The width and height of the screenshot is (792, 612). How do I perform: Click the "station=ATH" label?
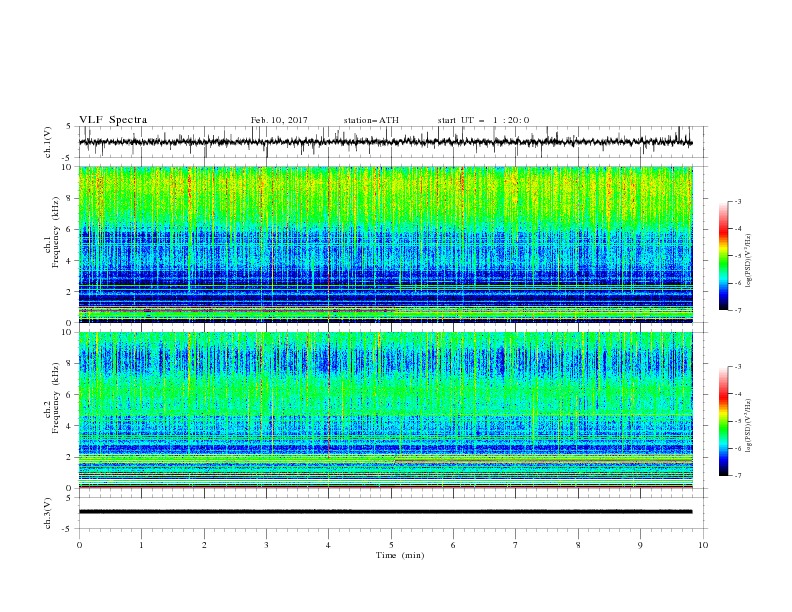tap(371, 120)
